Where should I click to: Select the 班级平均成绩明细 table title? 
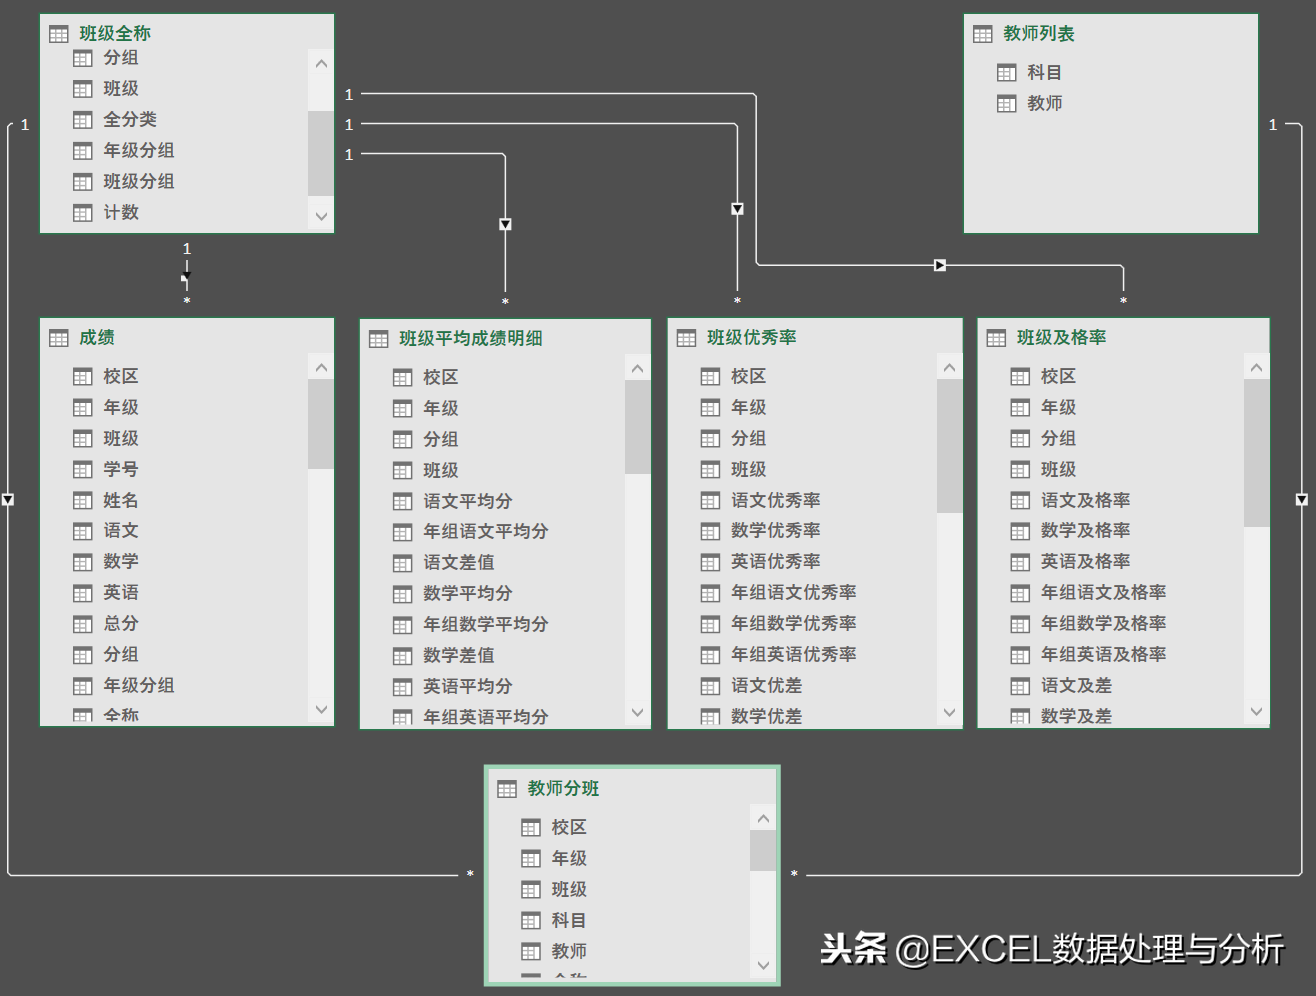[x=471, y=339]
